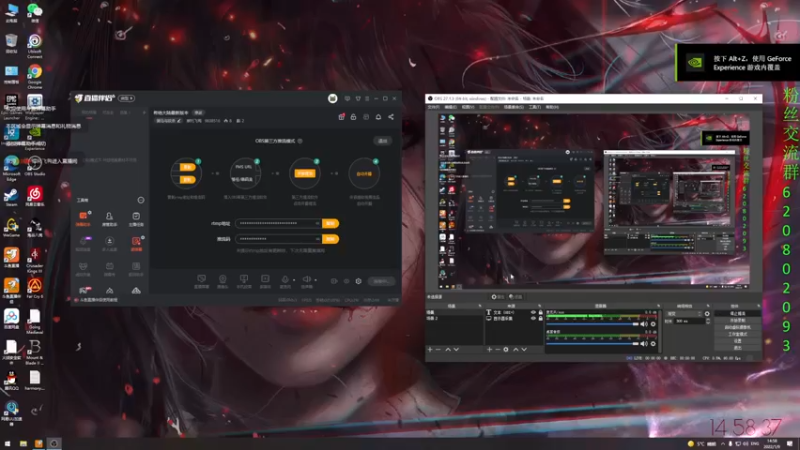Image resolution: width=800 pixels, height=450 pixels.
Task: Open the version dropdown beside streaming assistant logo
Action: point(127,98)
